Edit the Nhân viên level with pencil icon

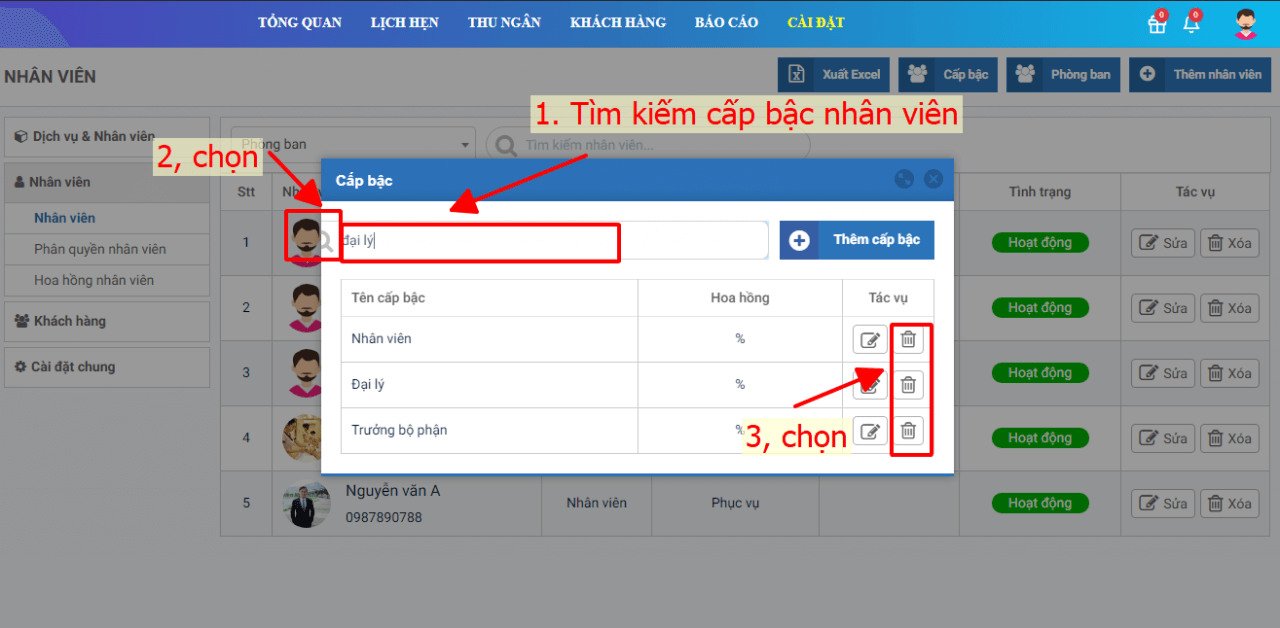870,339
